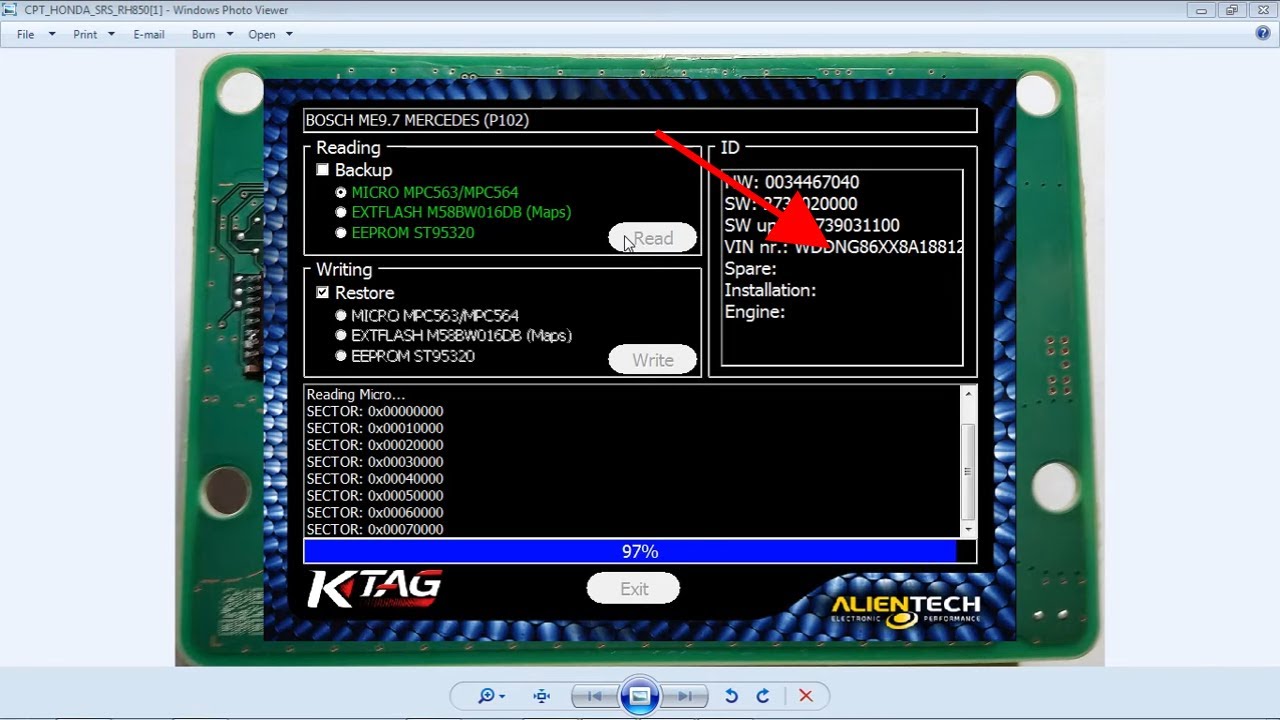Image resolution: width=1280 pixels, height=720 pixels.
Task: Click the E-mail menu item
Action: 148,34
